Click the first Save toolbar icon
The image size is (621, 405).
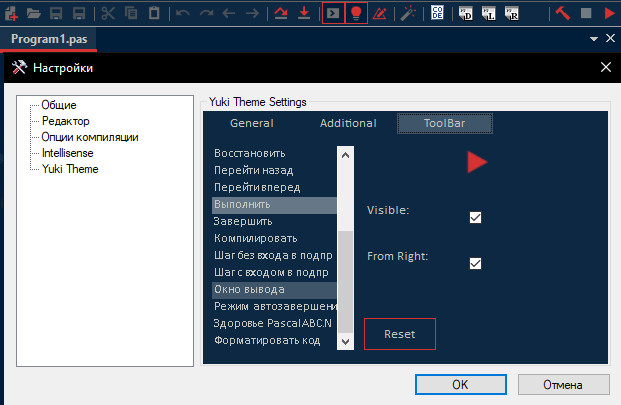pos(56,13)
